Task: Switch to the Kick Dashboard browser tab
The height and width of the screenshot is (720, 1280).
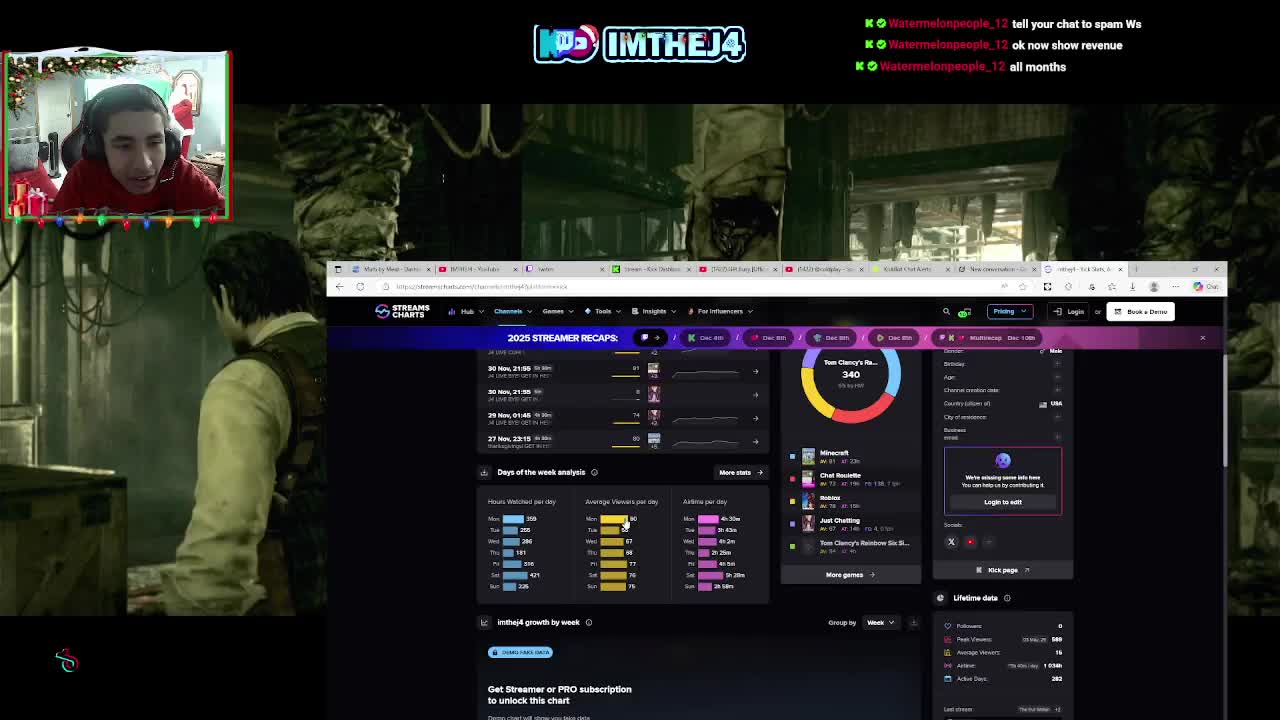Action: pos(652,269)
